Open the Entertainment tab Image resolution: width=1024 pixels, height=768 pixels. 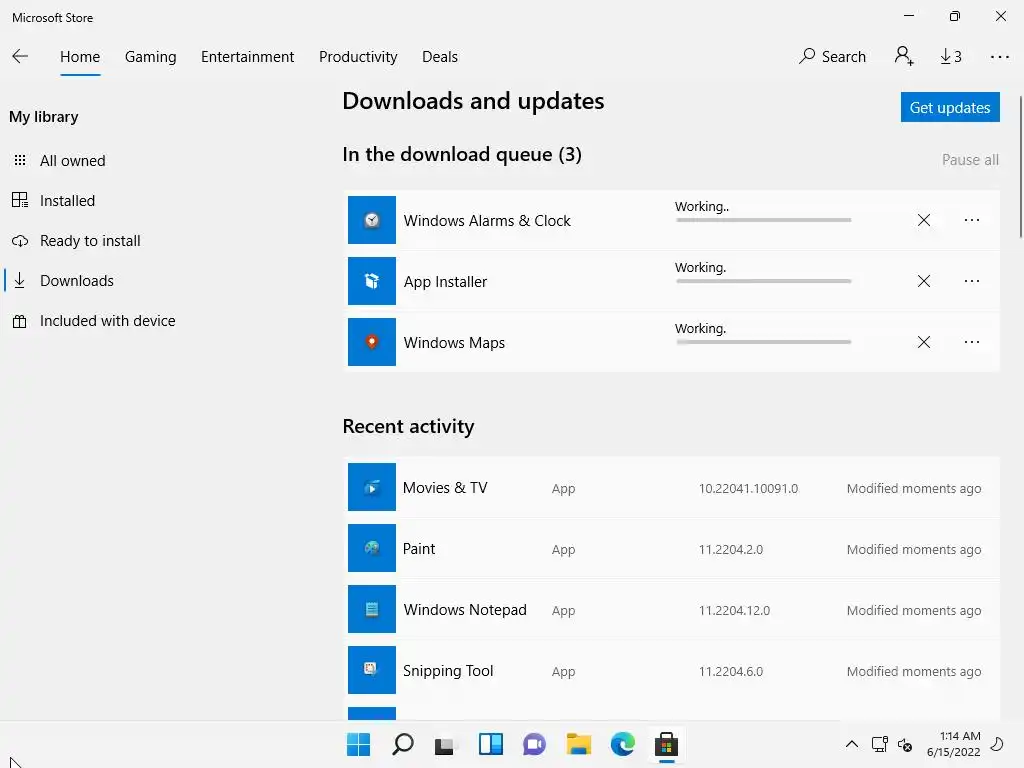tap(248, 57)
